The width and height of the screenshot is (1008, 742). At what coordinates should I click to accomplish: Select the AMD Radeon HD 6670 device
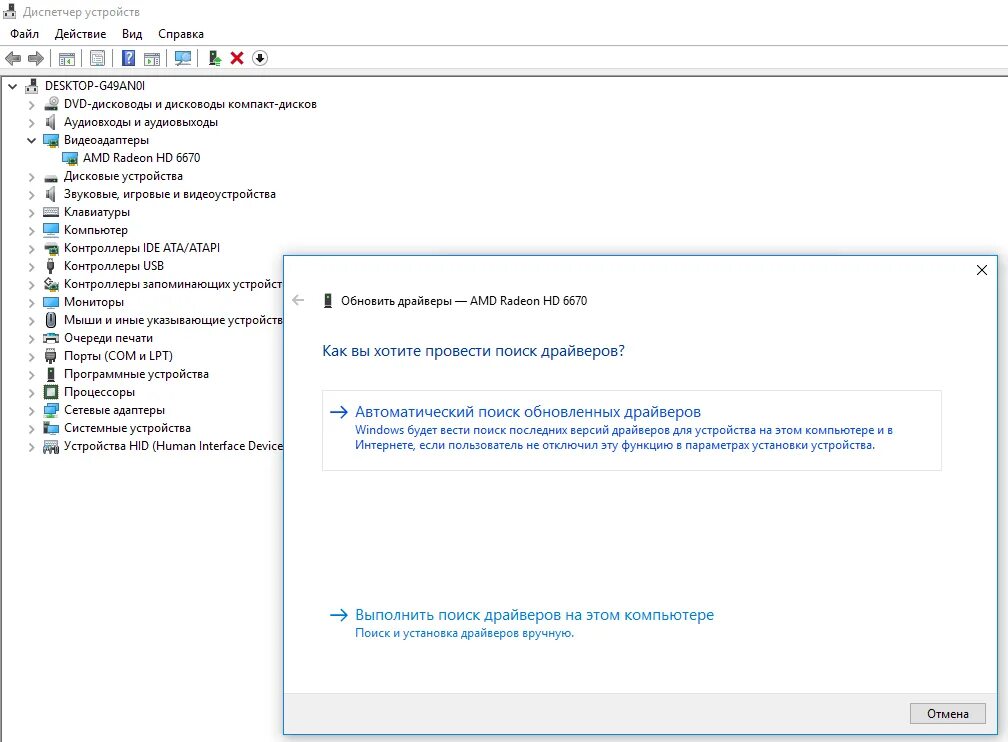(x=141, y=158)
